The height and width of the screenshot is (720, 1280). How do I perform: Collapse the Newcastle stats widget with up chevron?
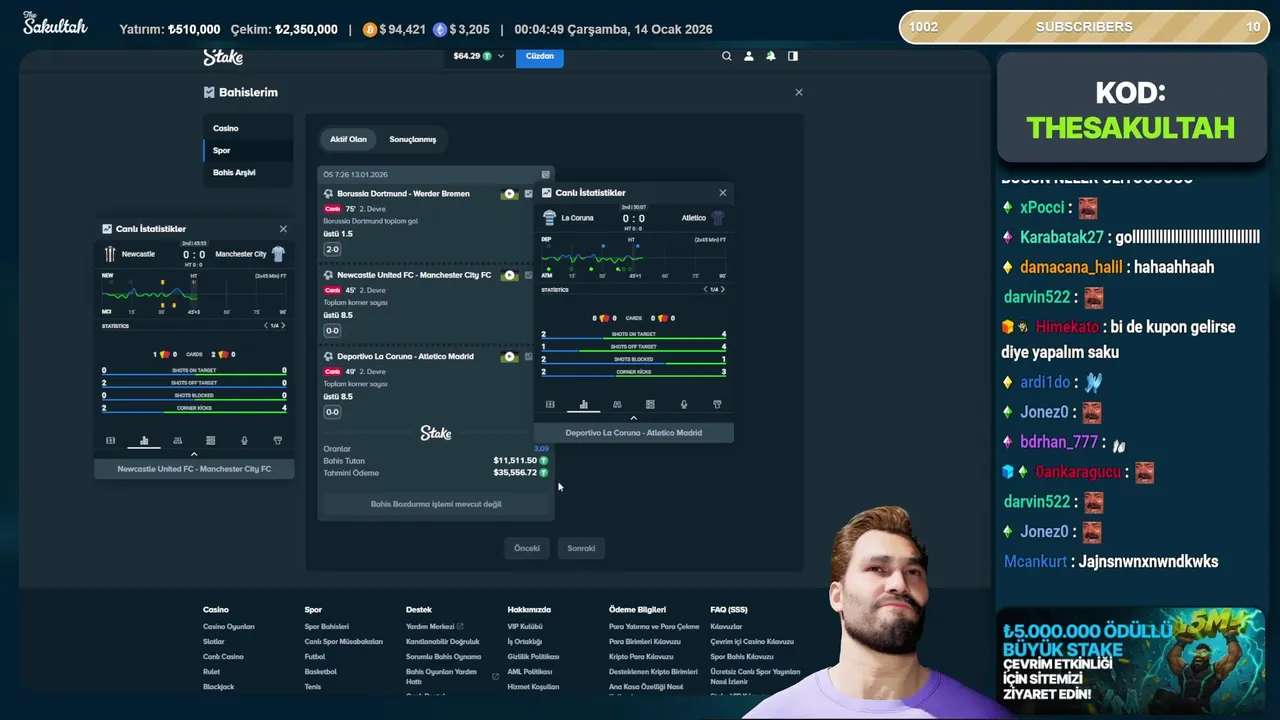point(194,454)
